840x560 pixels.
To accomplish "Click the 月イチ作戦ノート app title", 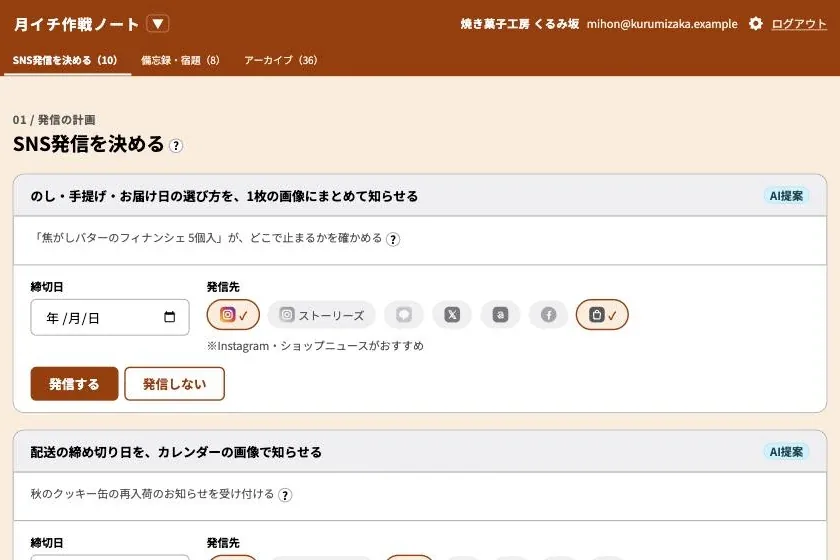I will [77, 24].
